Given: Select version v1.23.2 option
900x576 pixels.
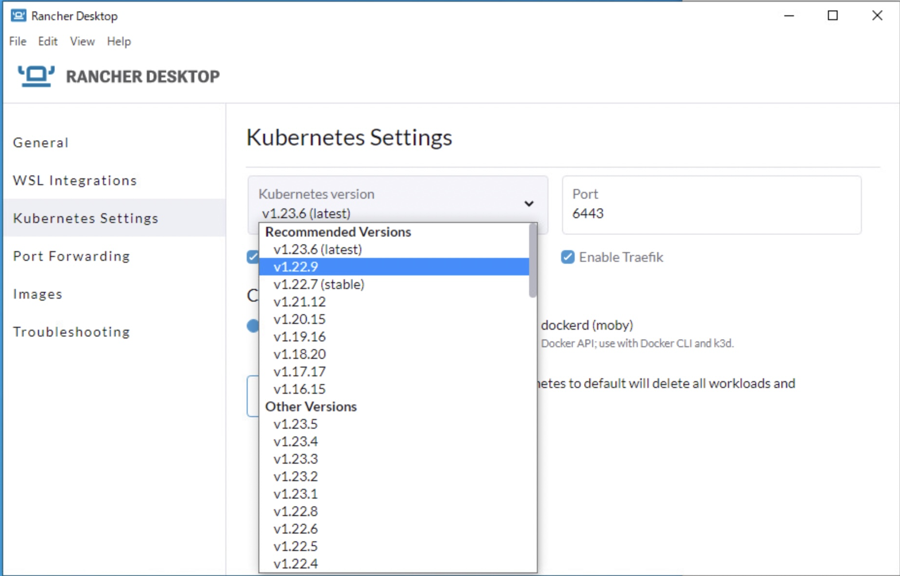Looking at the screenshot, I should [394, 477].
